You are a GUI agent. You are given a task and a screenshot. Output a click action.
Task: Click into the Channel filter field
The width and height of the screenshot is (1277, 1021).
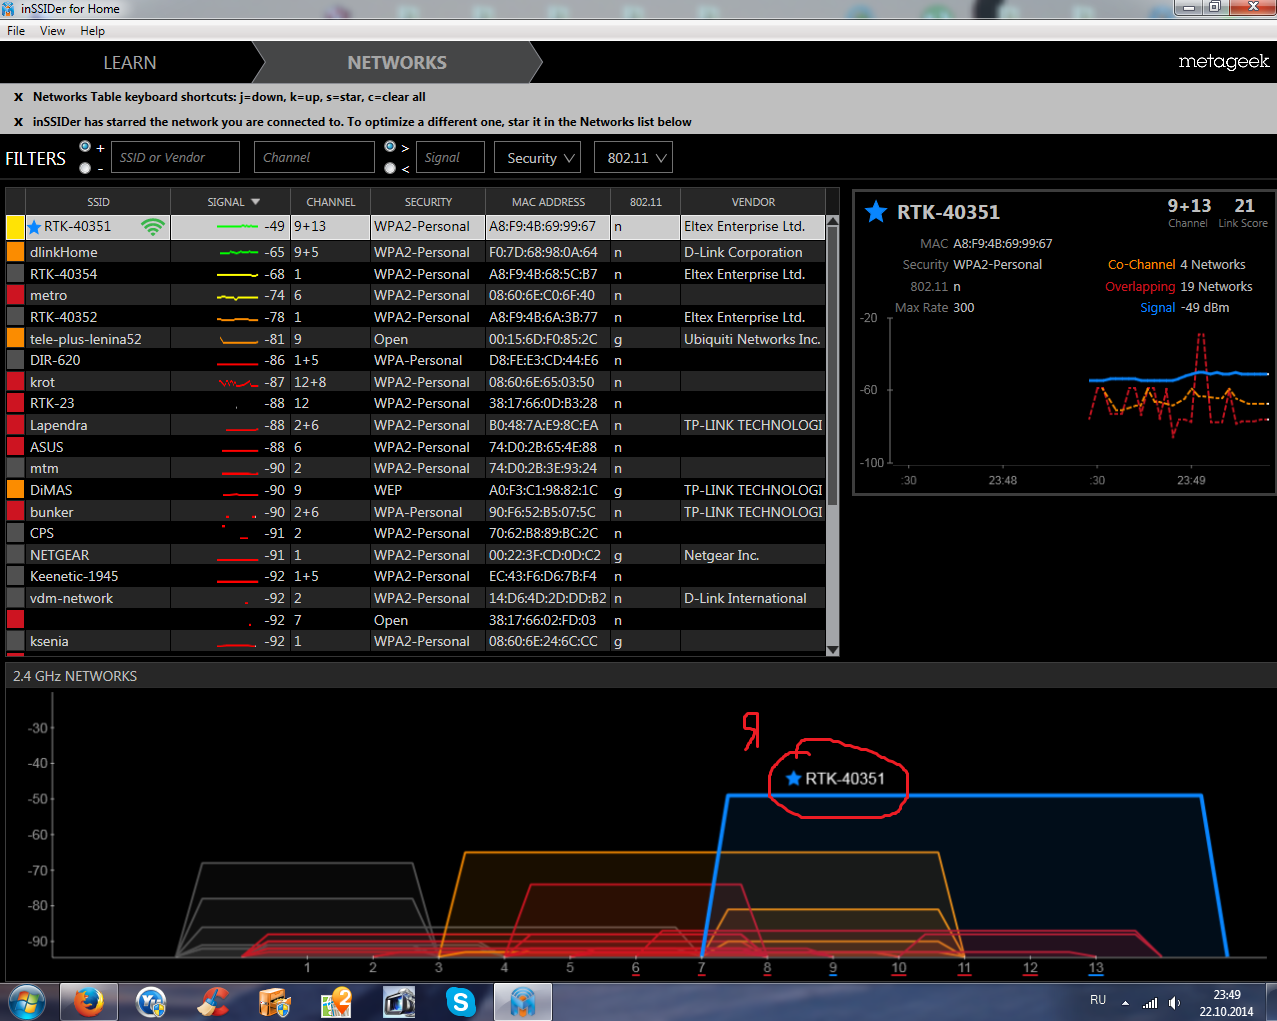[x=314, y=158]
